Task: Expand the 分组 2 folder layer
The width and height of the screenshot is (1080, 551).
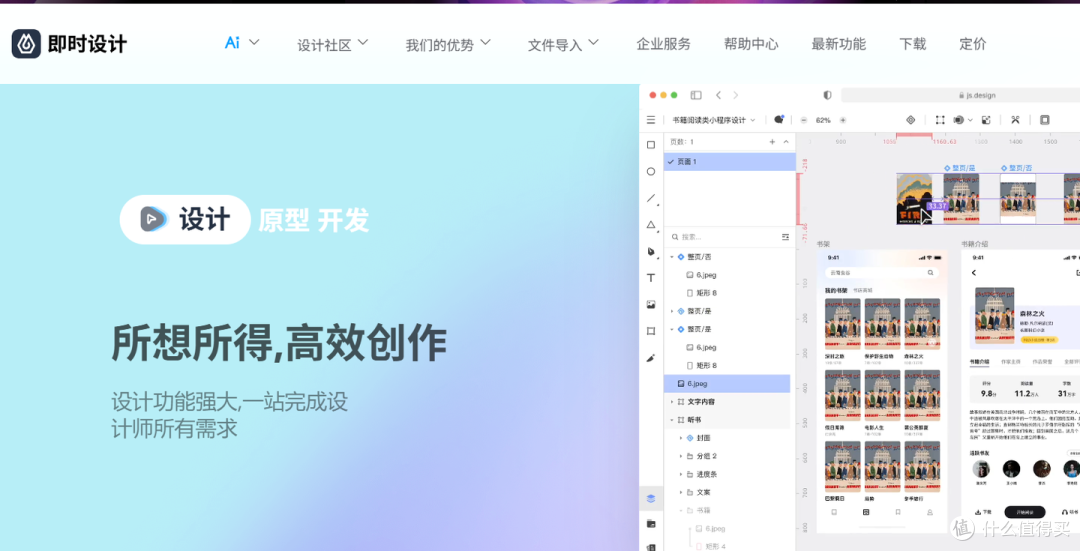Action: pos(681,456)
